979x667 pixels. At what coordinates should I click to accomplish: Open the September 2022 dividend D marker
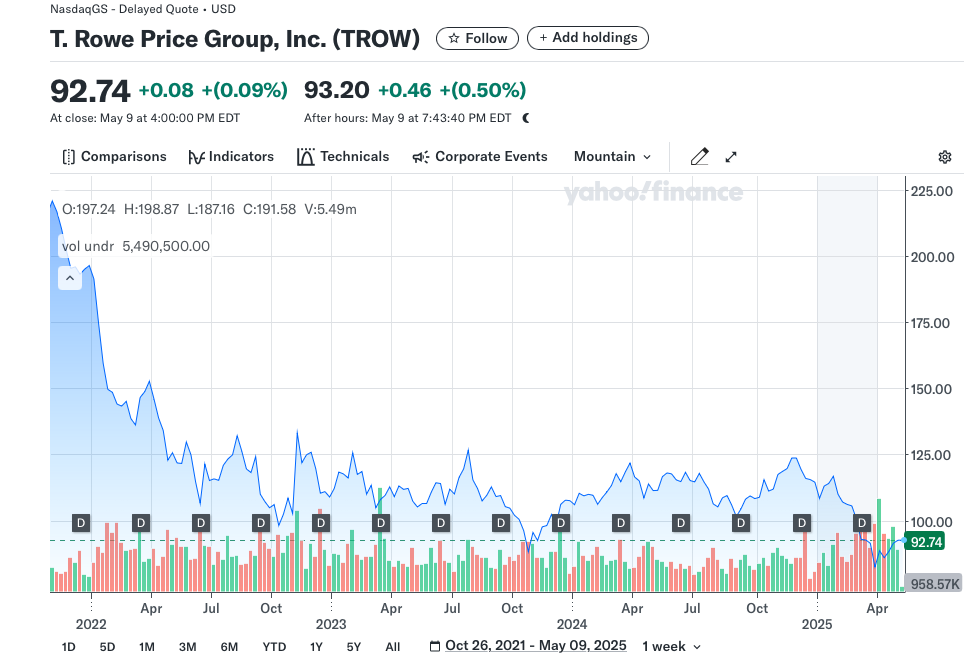pyautogui.click(x=261, y=523)
